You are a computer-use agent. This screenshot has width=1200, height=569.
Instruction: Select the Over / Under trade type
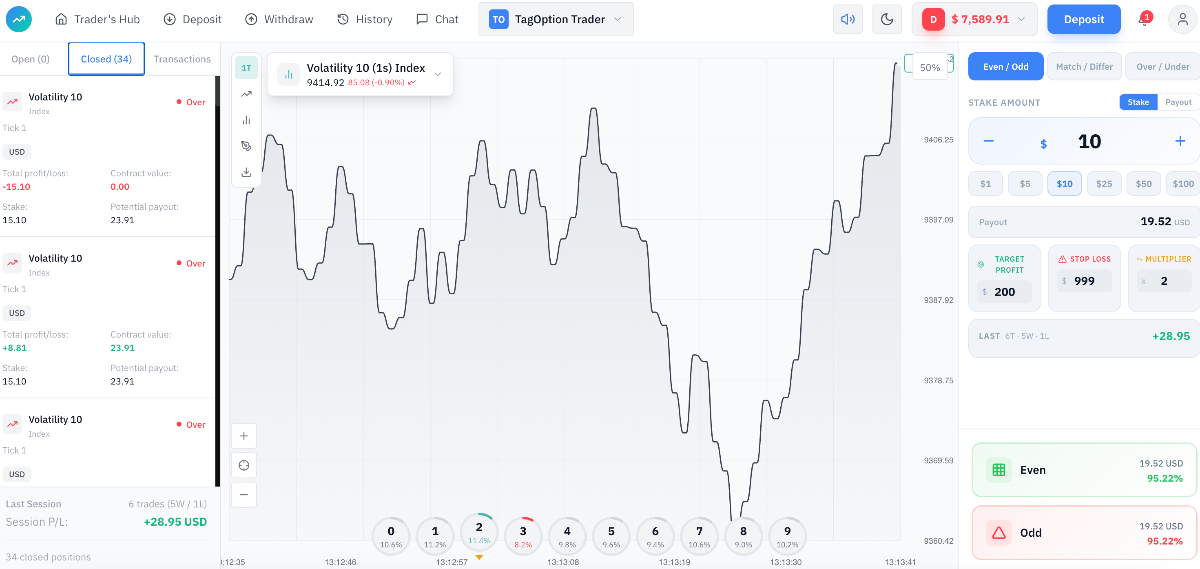coord(1163,67)
